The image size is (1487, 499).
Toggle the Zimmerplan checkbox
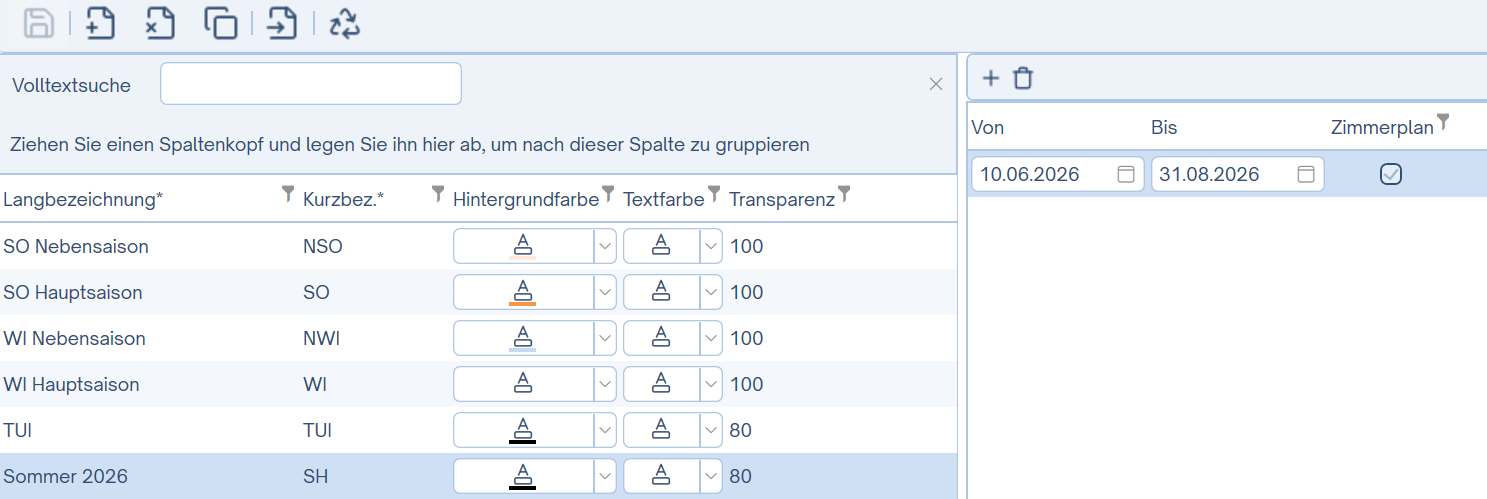tap(1390, 174)
